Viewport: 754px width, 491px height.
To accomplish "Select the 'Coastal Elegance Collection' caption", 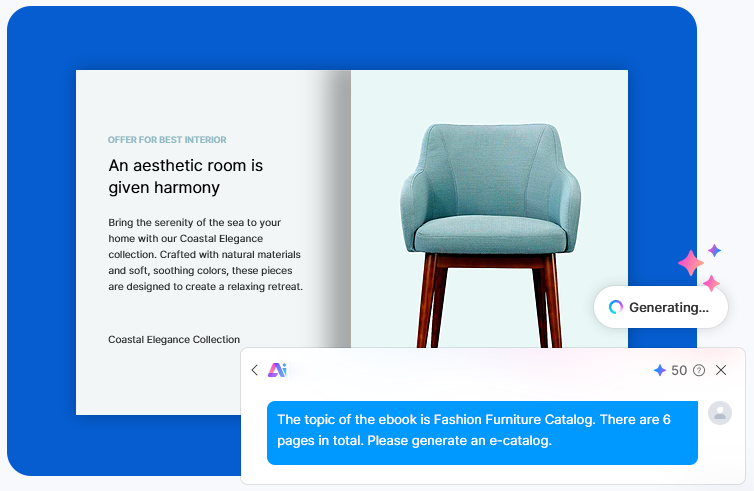I will click(x=174, y=340).
